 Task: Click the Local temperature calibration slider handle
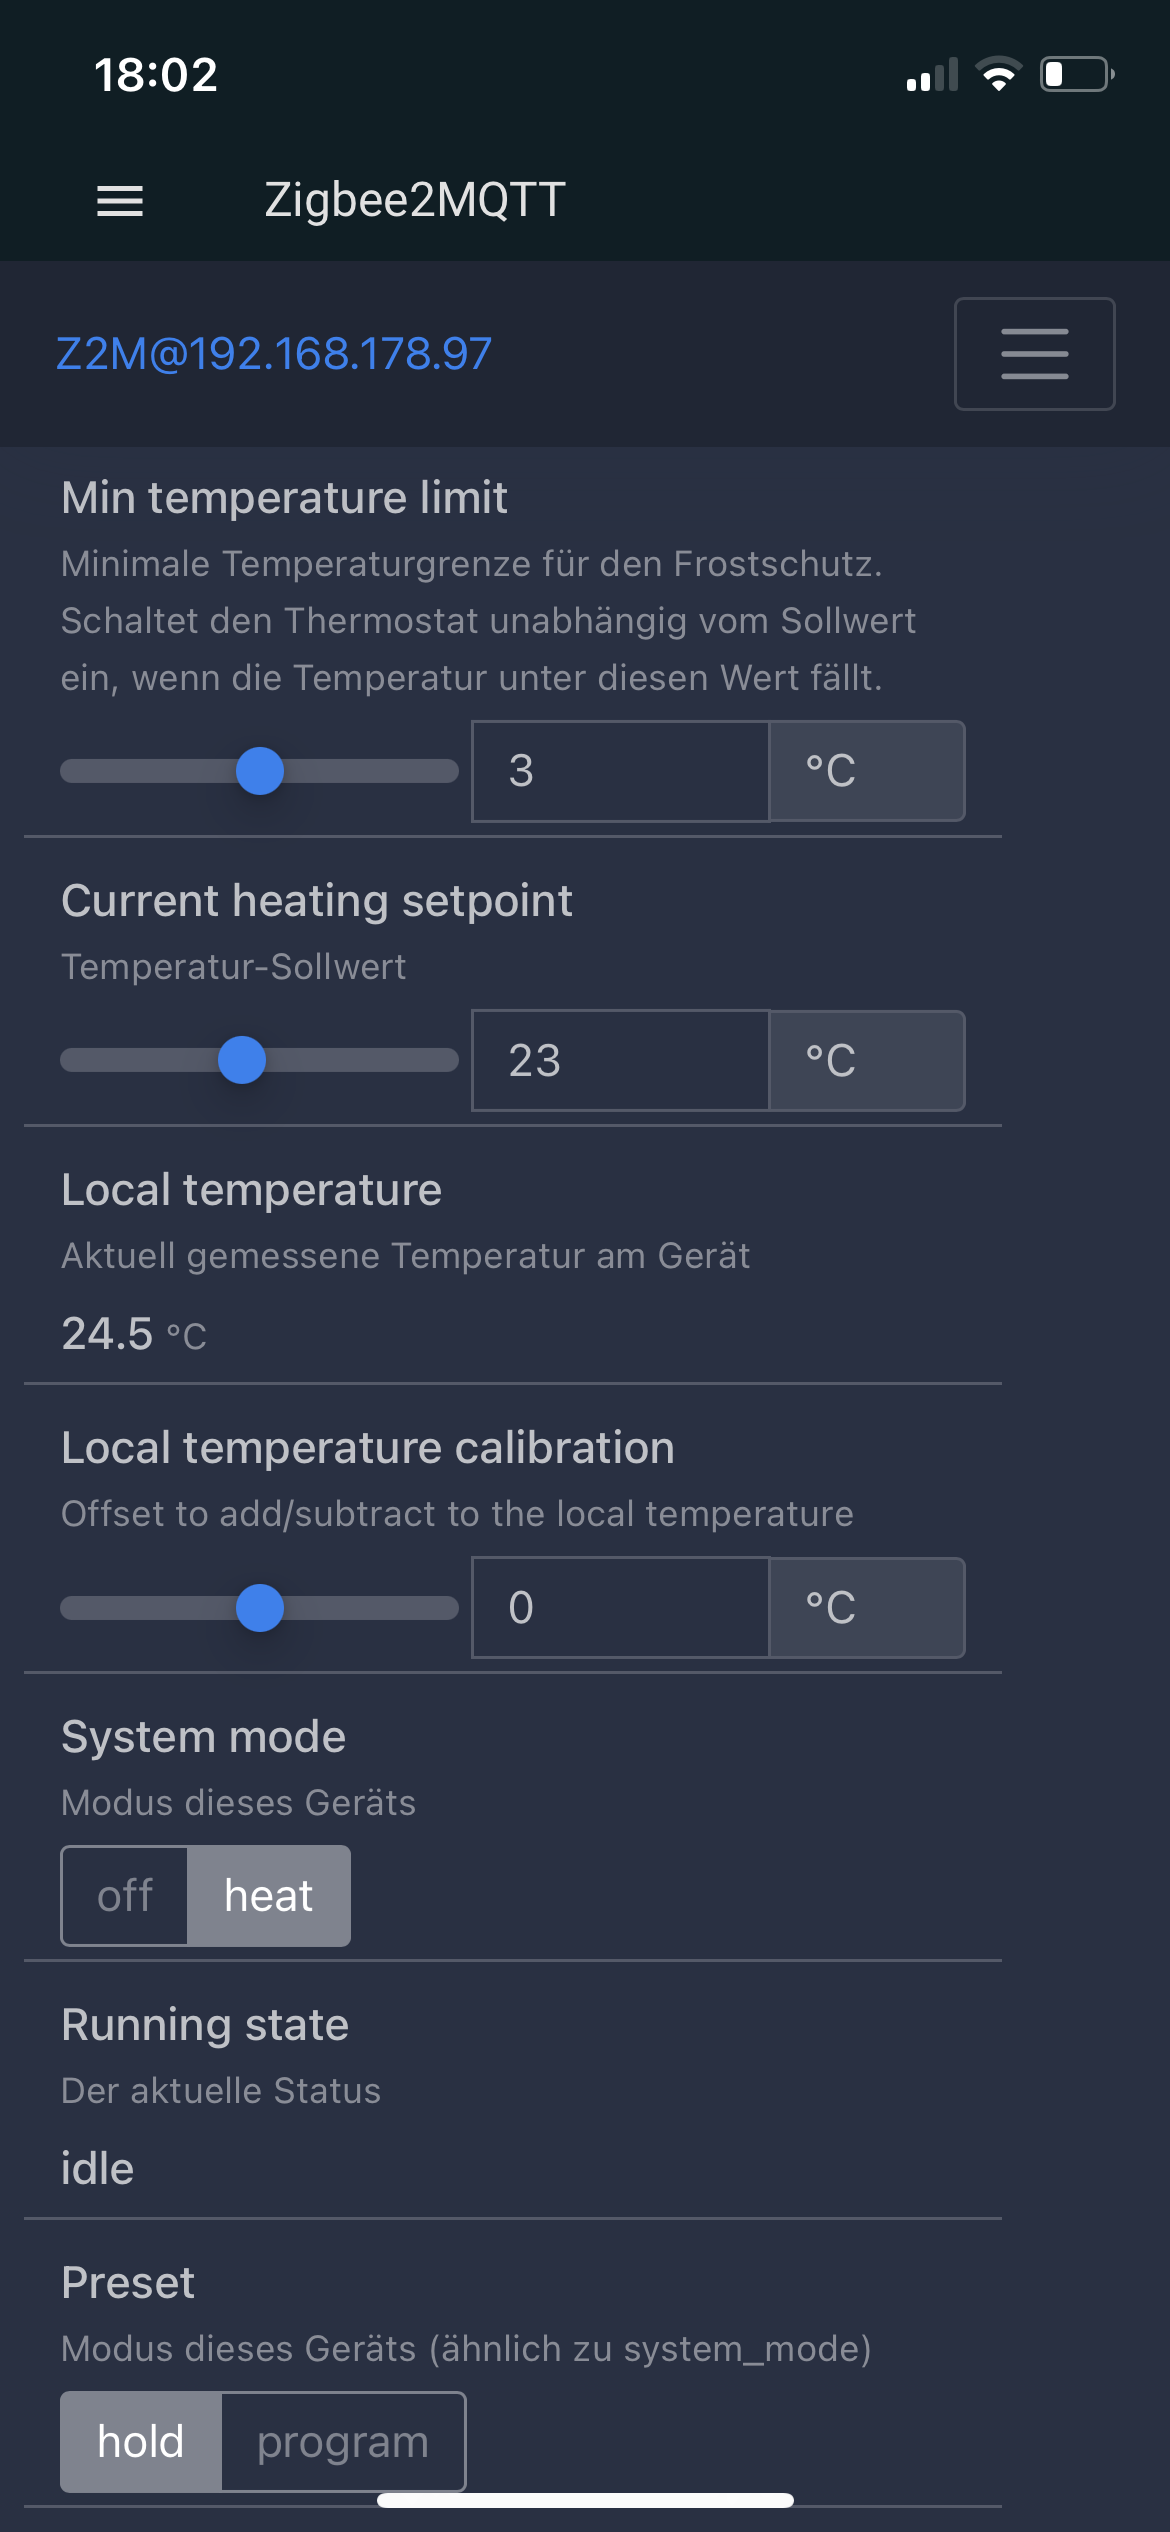[x=260, y=1608]
